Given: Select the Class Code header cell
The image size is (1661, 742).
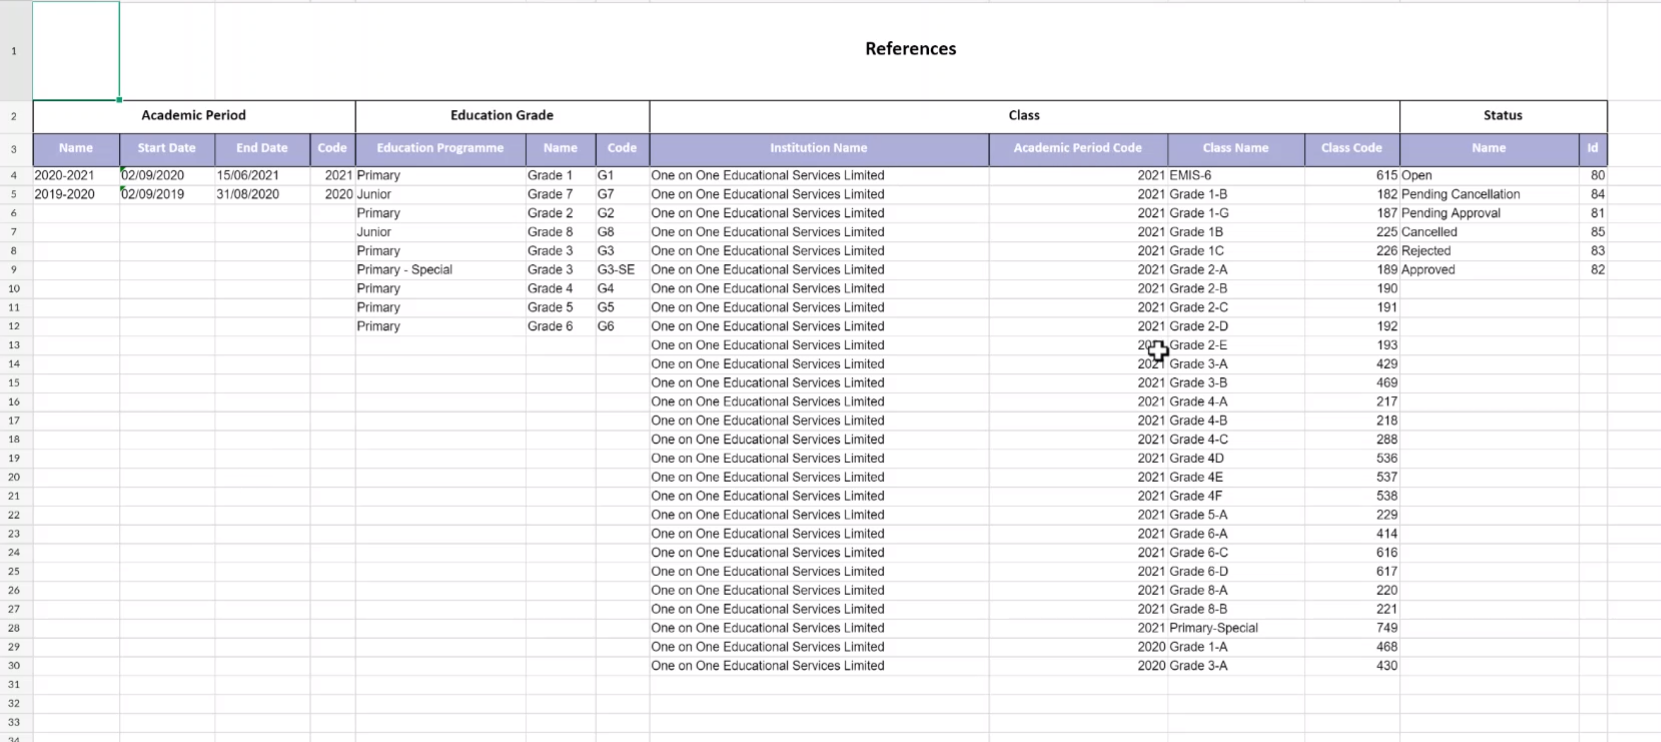Looking at the screenshot, I should pos(1352,148).
